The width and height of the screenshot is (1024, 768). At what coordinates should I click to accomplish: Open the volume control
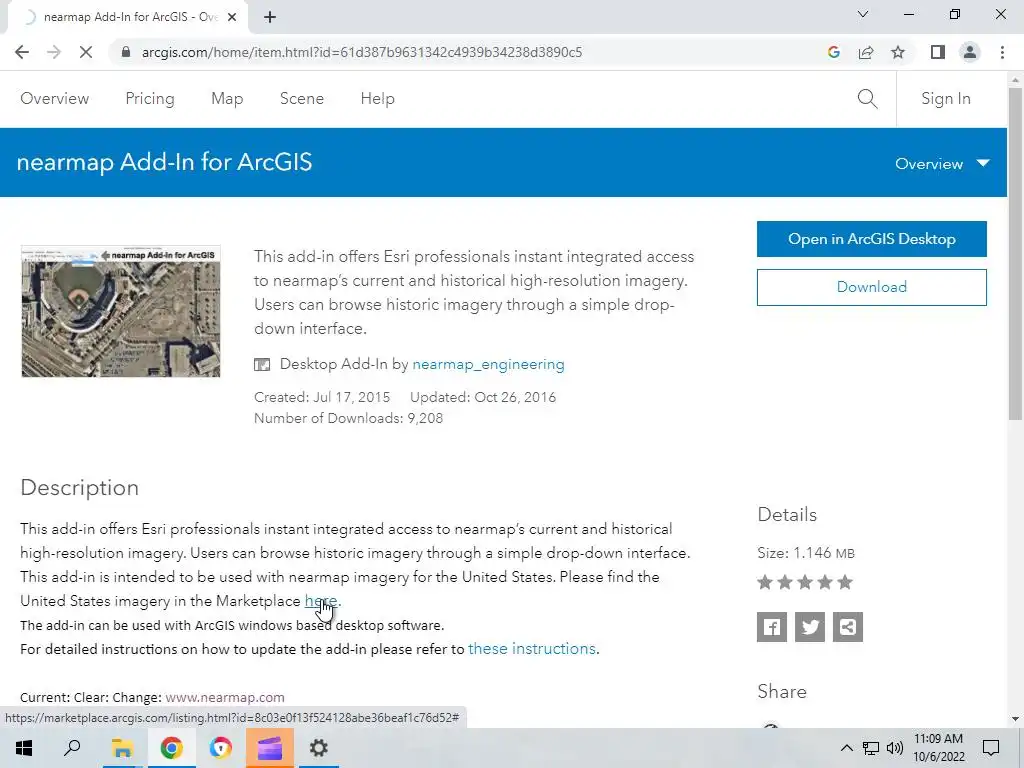(x=895, y=748)
